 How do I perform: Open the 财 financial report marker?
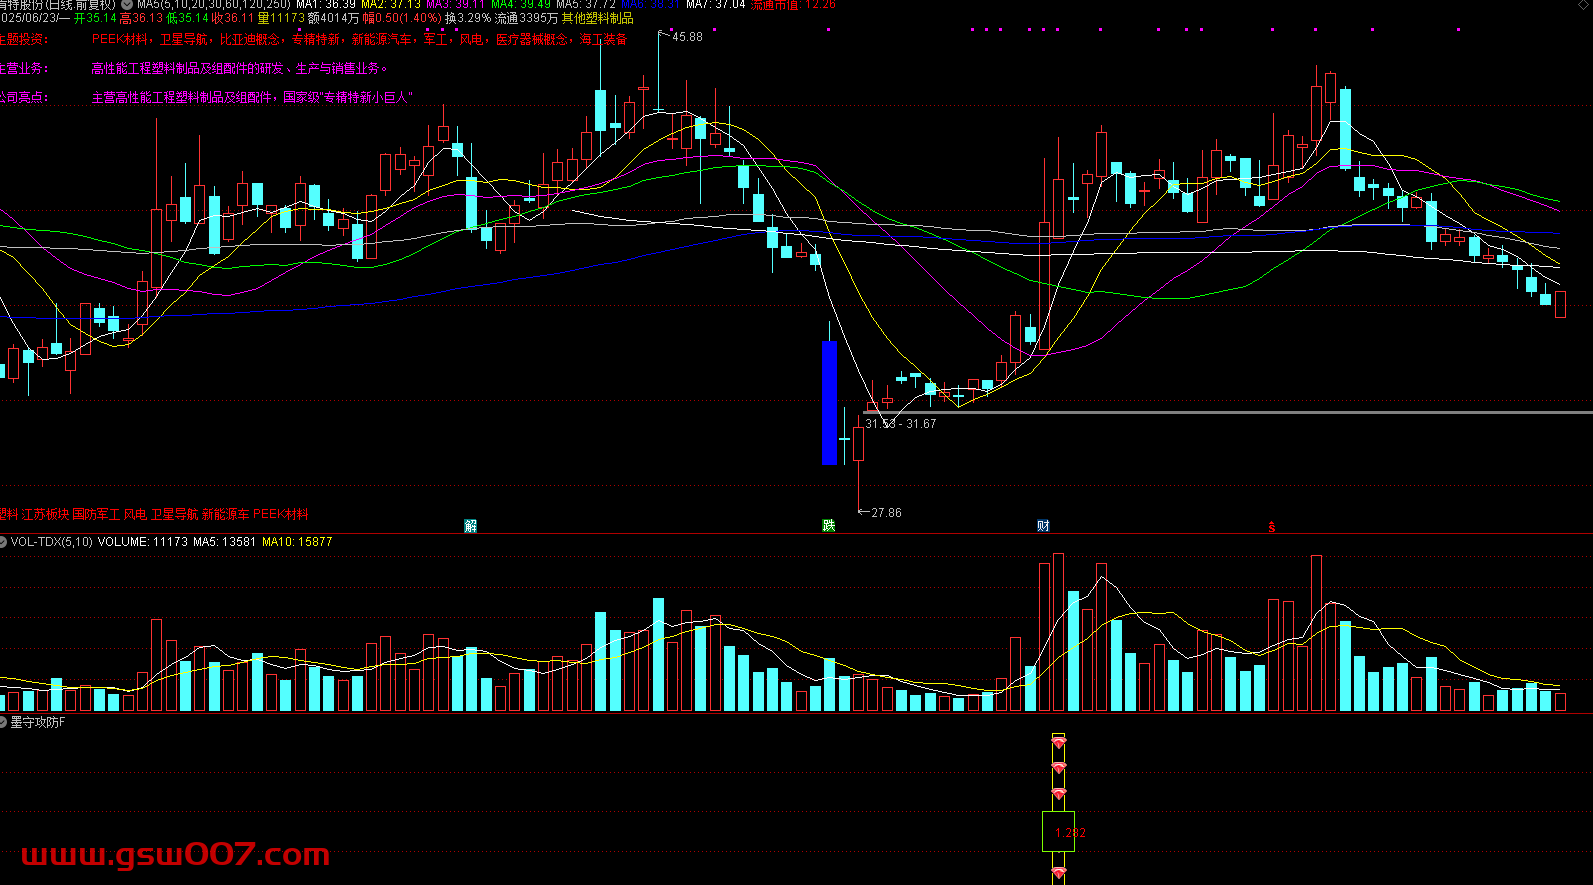1043,526
